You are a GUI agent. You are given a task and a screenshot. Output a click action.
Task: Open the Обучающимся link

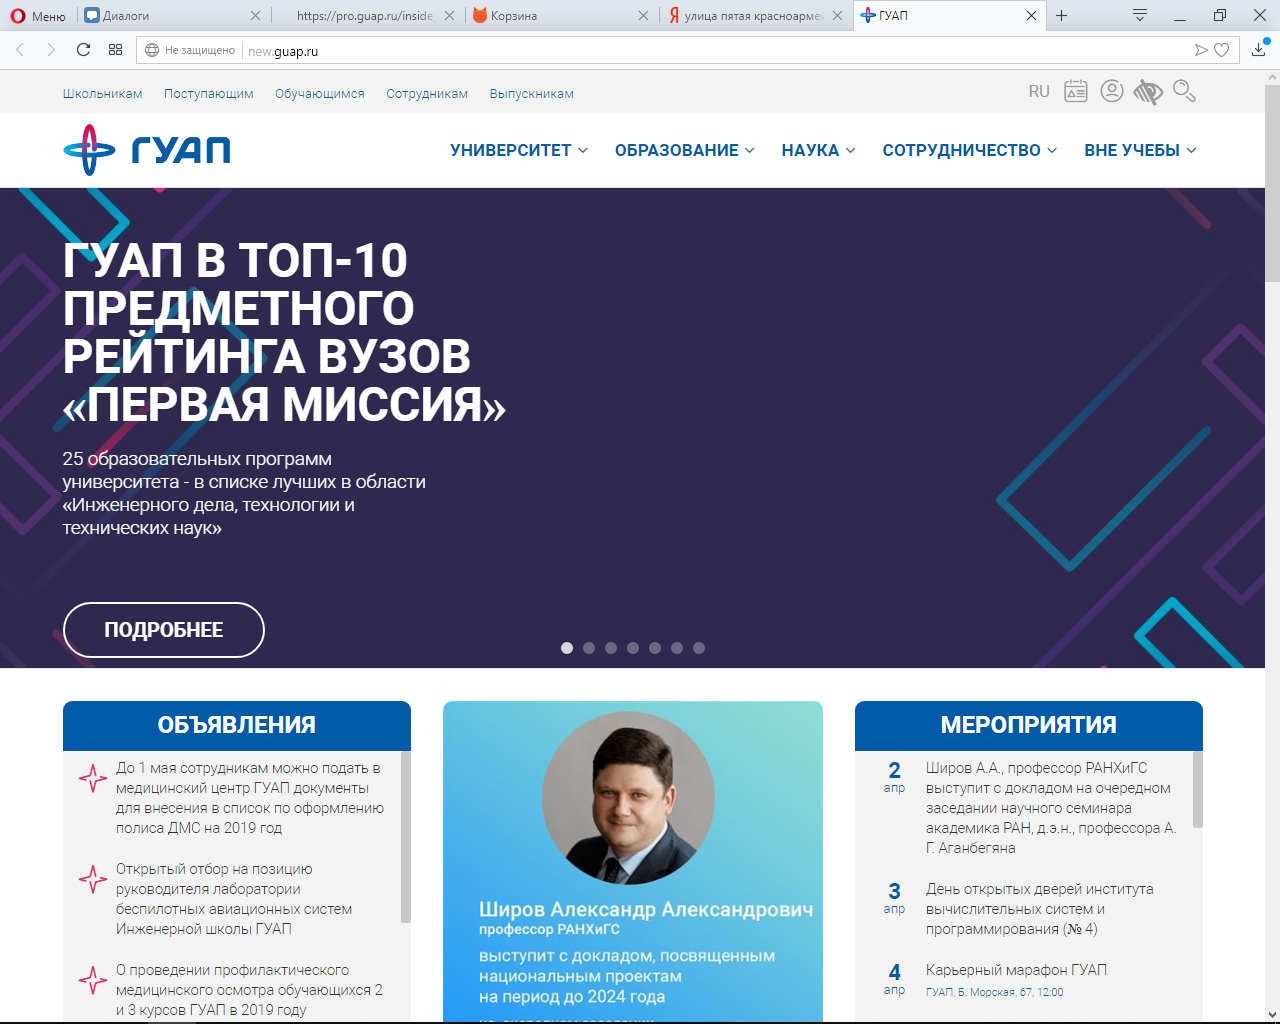click(320, 94)
